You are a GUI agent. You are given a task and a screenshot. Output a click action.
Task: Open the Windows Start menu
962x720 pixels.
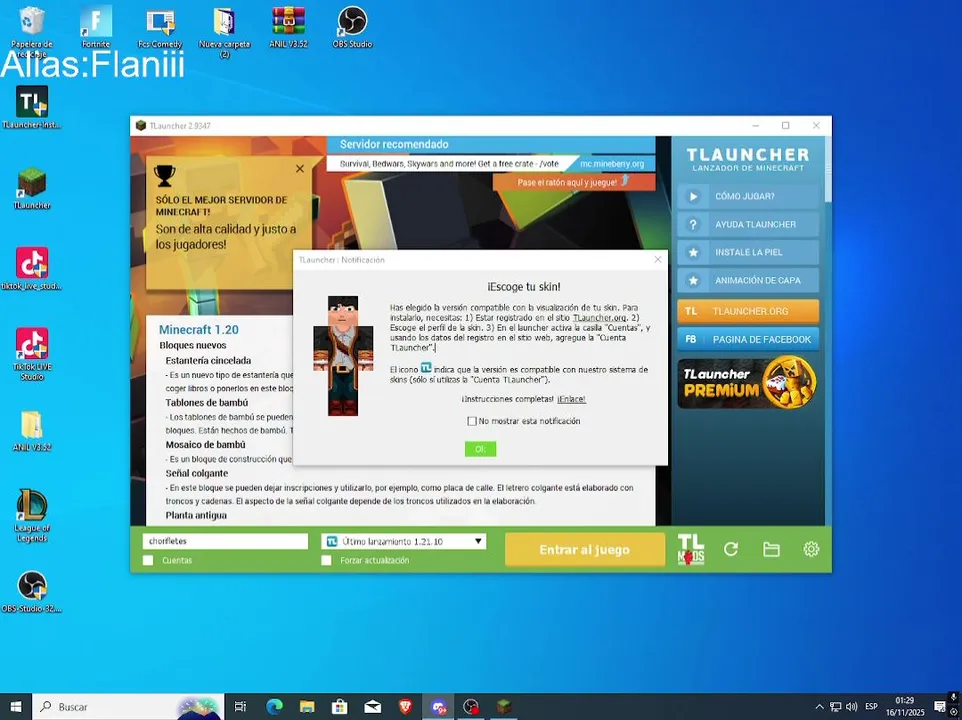15,707
